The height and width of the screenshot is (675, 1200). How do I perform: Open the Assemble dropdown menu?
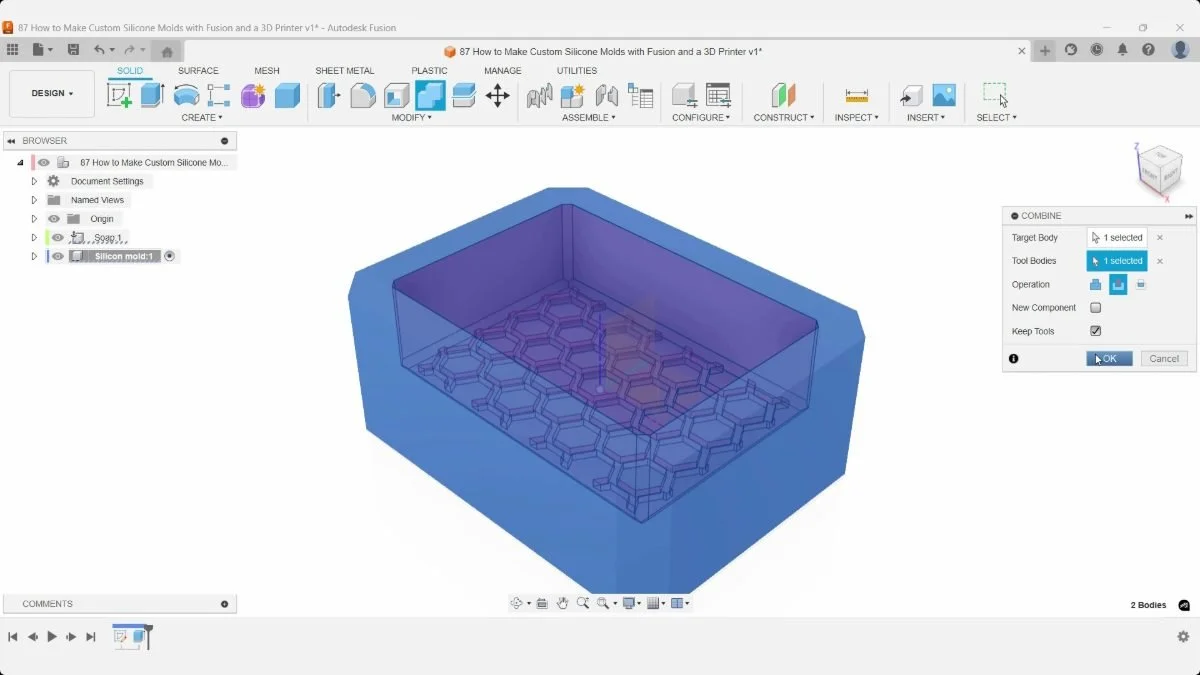pos(589,118)
